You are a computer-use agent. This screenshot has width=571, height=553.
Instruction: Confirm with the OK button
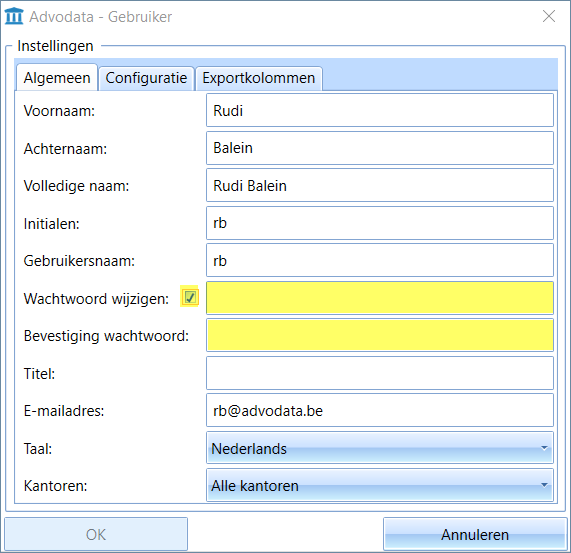96,534
